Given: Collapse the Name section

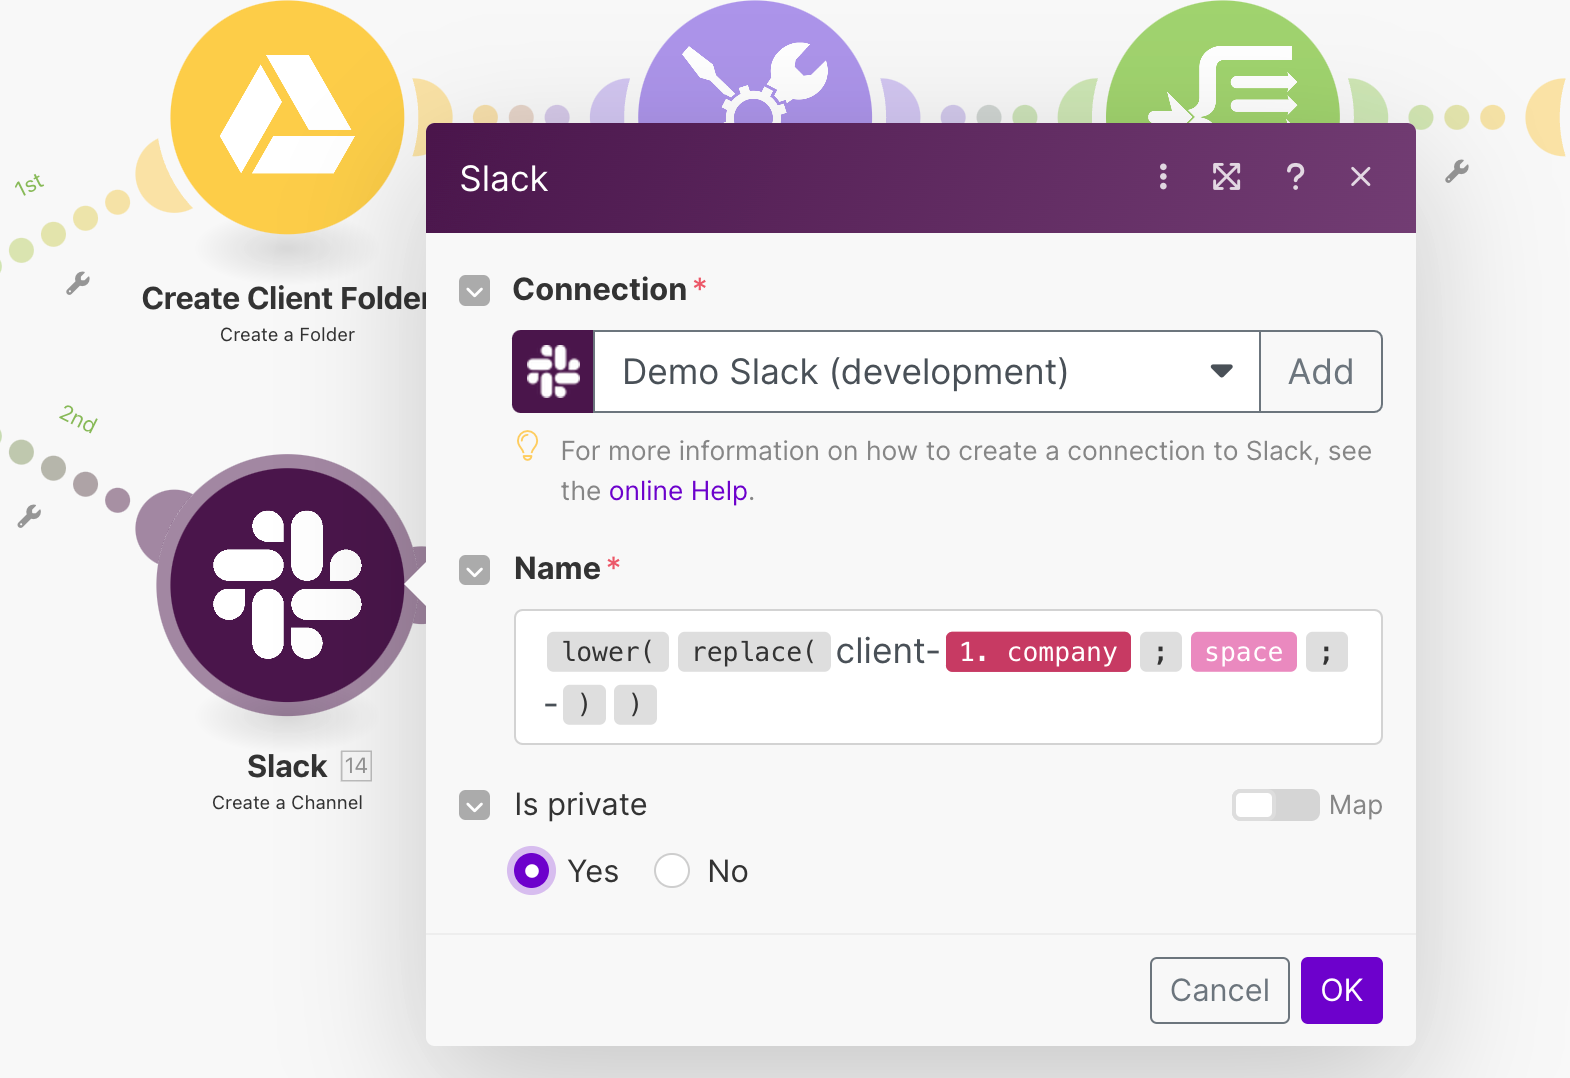Looking at the screenshot, I should point(474,570).
